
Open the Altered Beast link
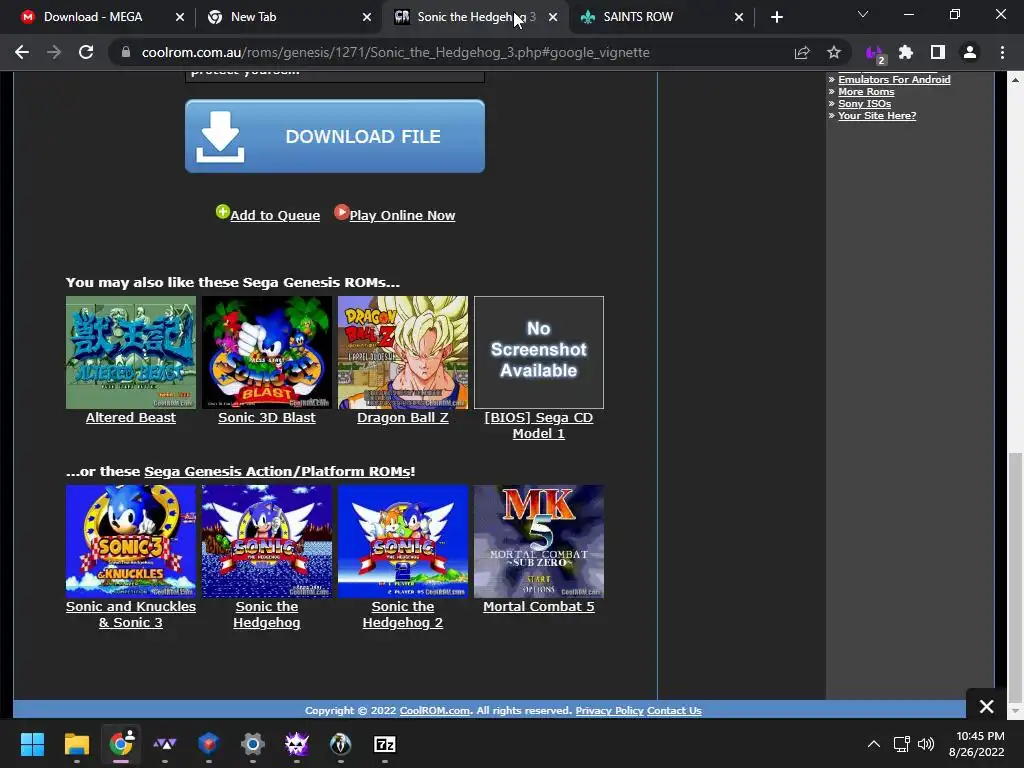coord(131,417)
